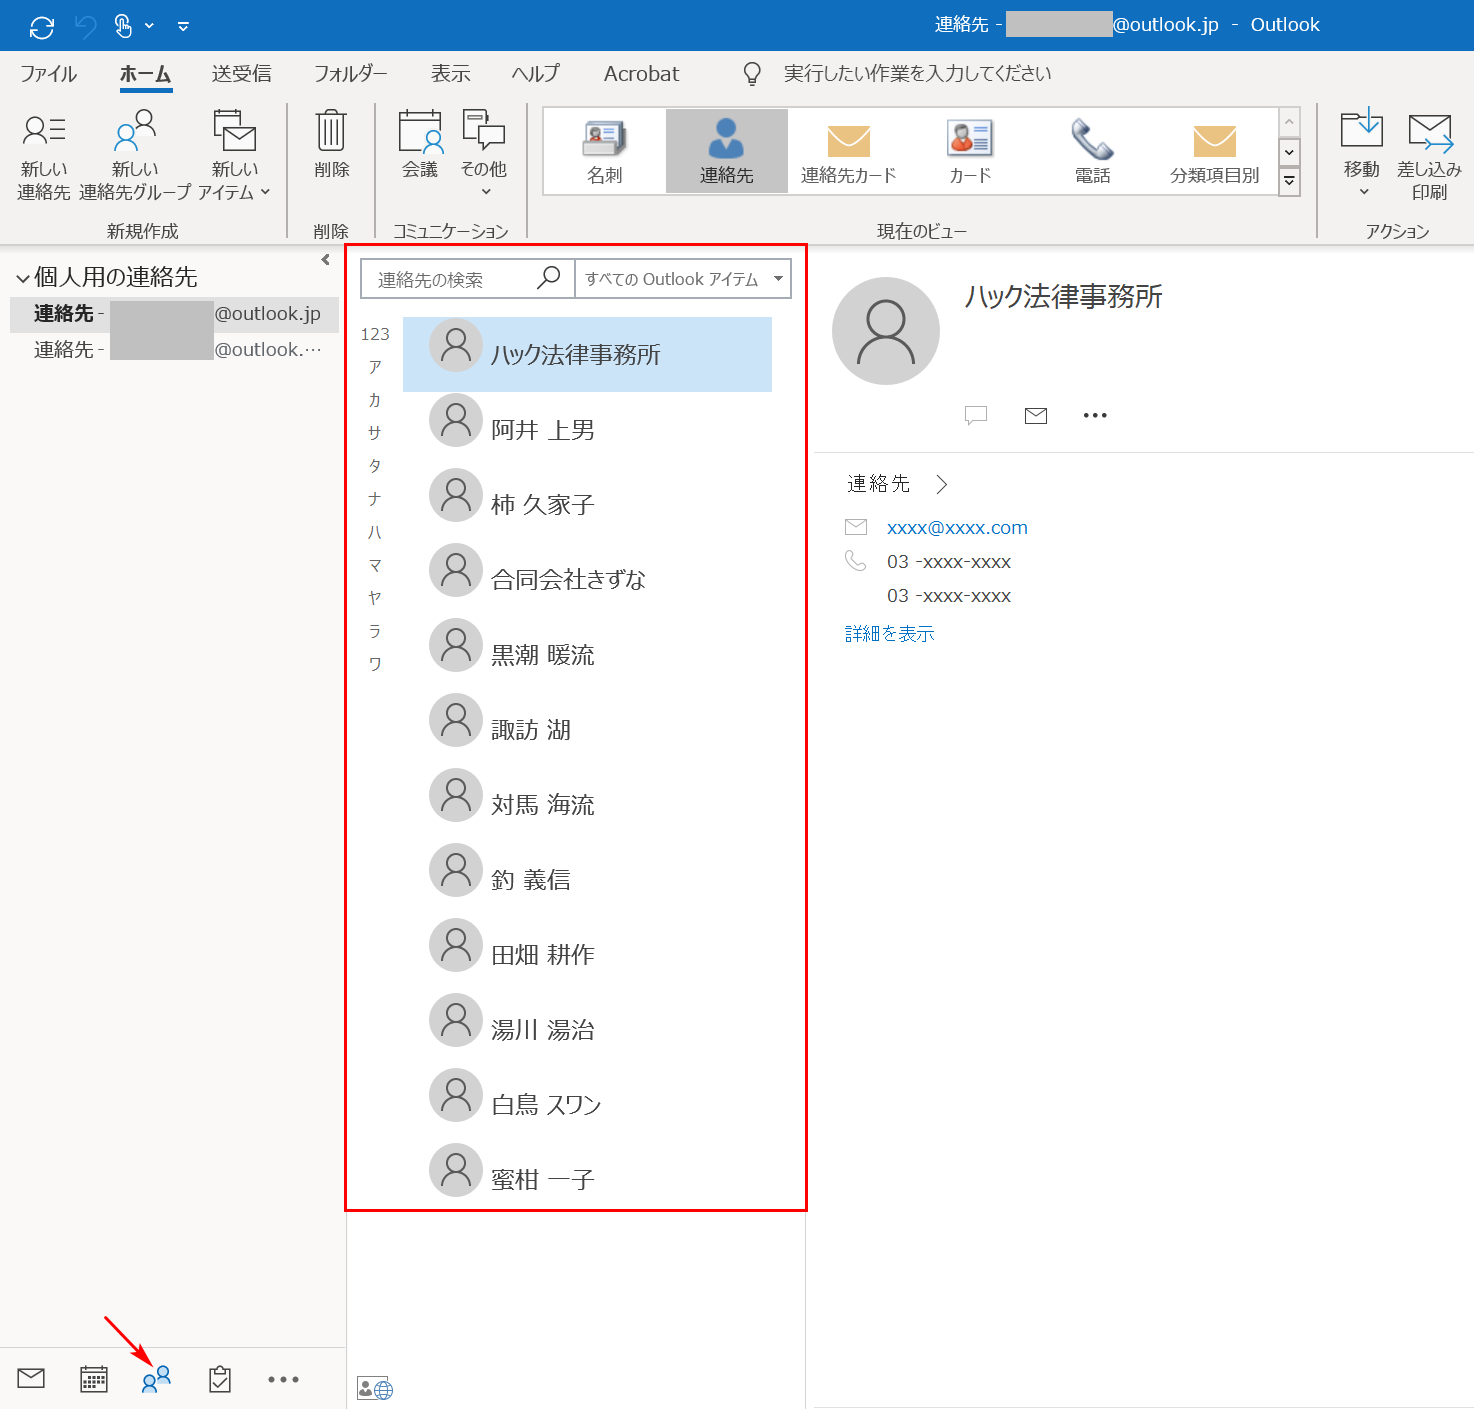Send email via envelope icon under contact name

pos(1035,415)
